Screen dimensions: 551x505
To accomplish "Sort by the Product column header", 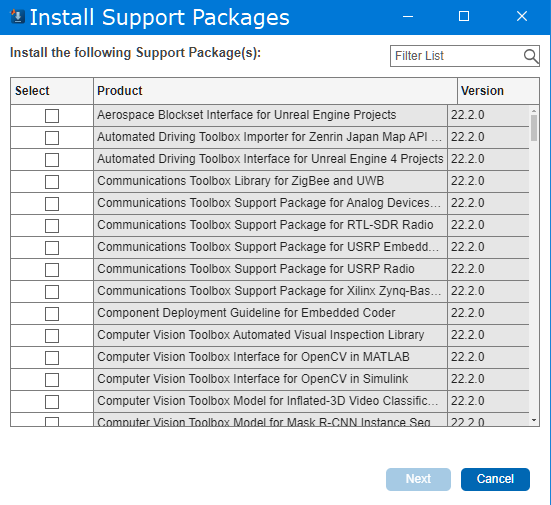I will point(276,91).
